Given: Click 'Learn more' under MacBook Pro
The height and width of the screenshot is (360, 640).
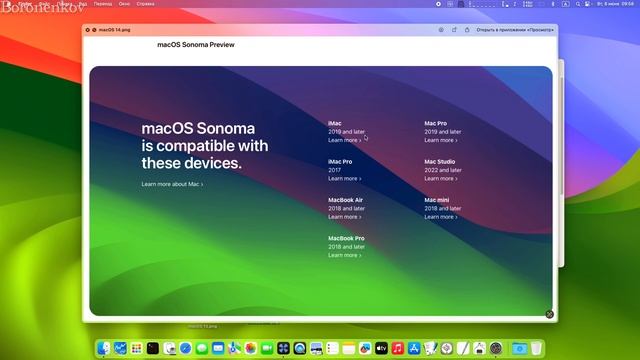Looking at the screenshot, I should click(344, 255).
